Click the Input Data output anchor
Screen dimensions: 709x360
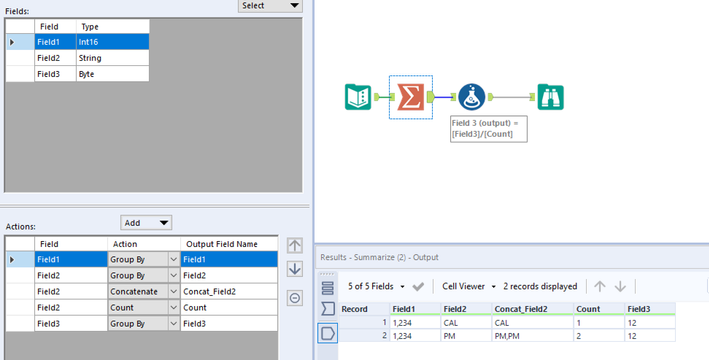pyautogui.click(x=377, y=97)
